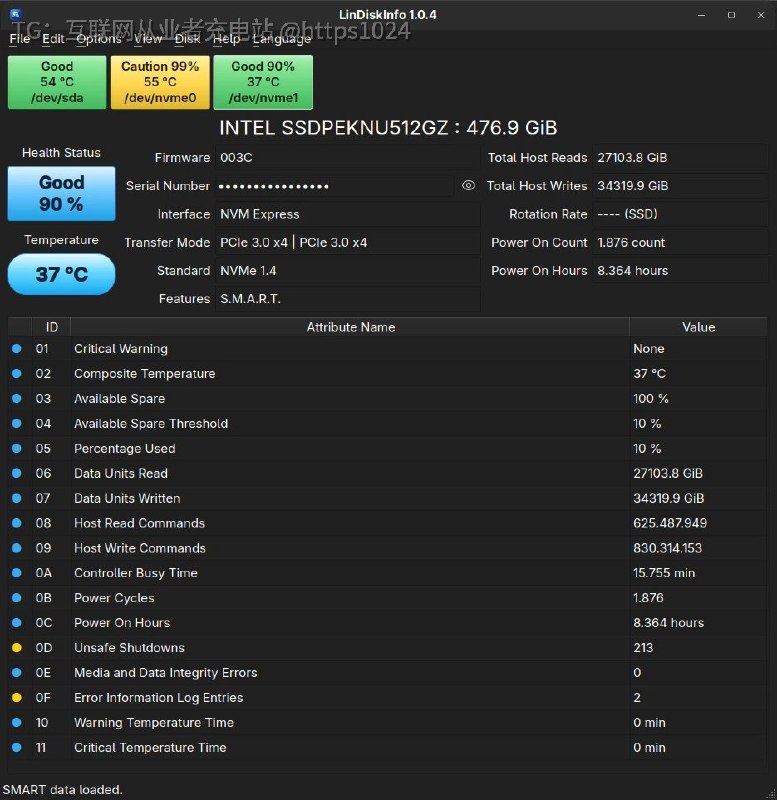Click the value 15.755 min
This screenshot has width=777, height=800.
pos(664,573)
